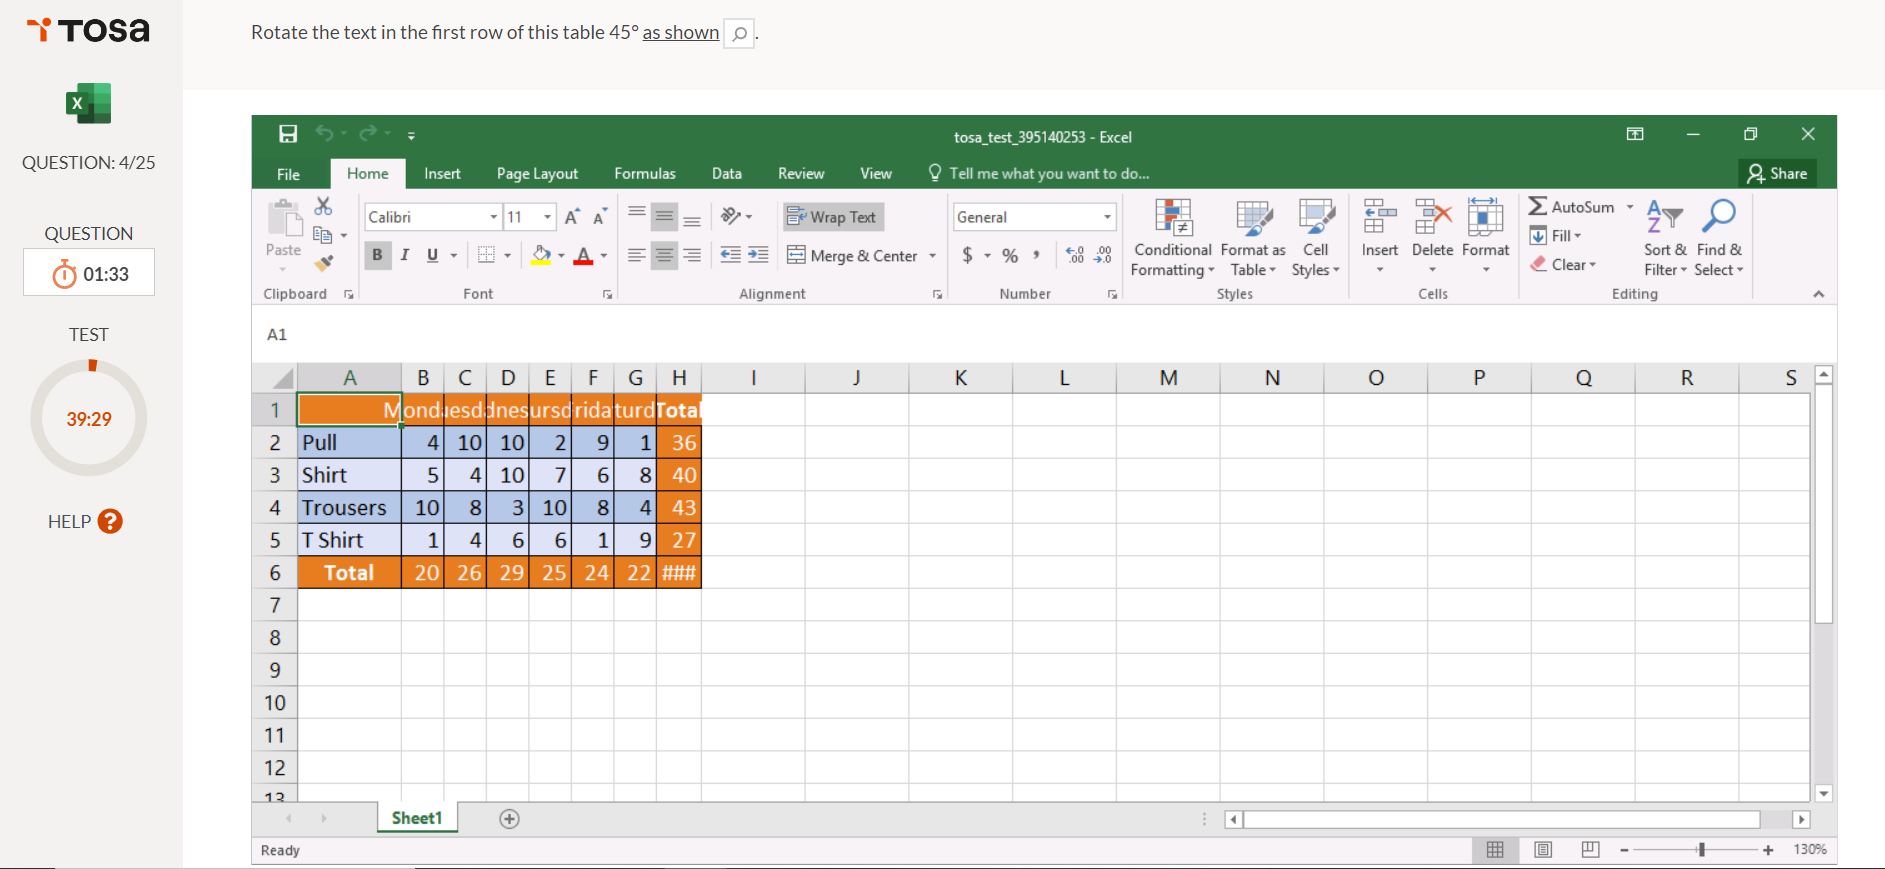Toggle Wrap Text option
Image resolution: width=1885 pixels, height=869 pixels.
(x=832, y=217)
